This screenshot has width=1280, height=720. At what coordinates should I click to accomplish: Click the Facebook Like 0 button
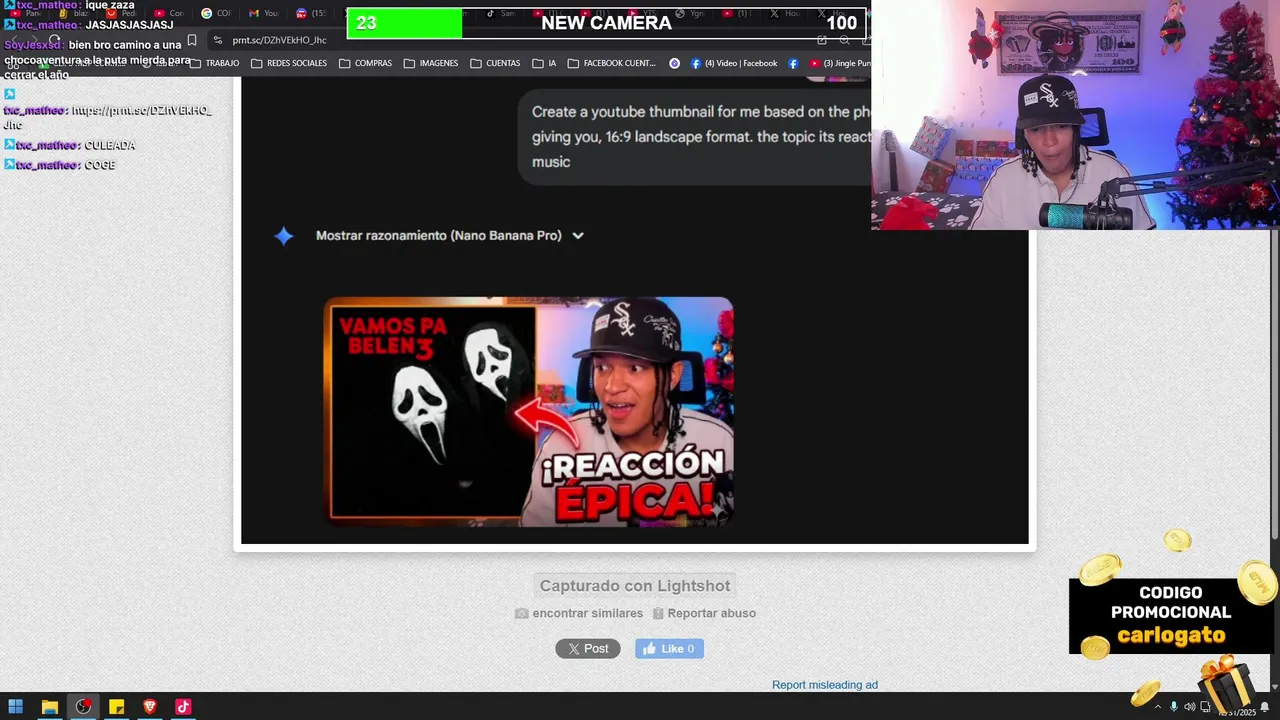[669, 649]
